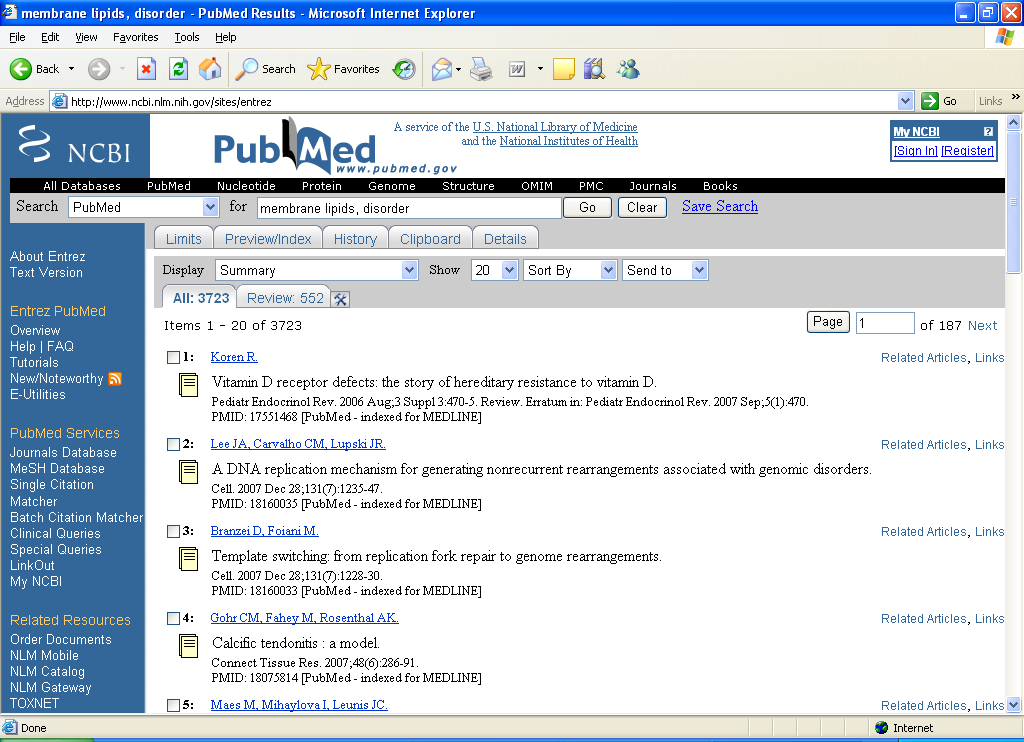The height and width of the screenshot is (742, 1024).
Task: Click the yellow Discuss note icon
Action: tap(564, 69)
